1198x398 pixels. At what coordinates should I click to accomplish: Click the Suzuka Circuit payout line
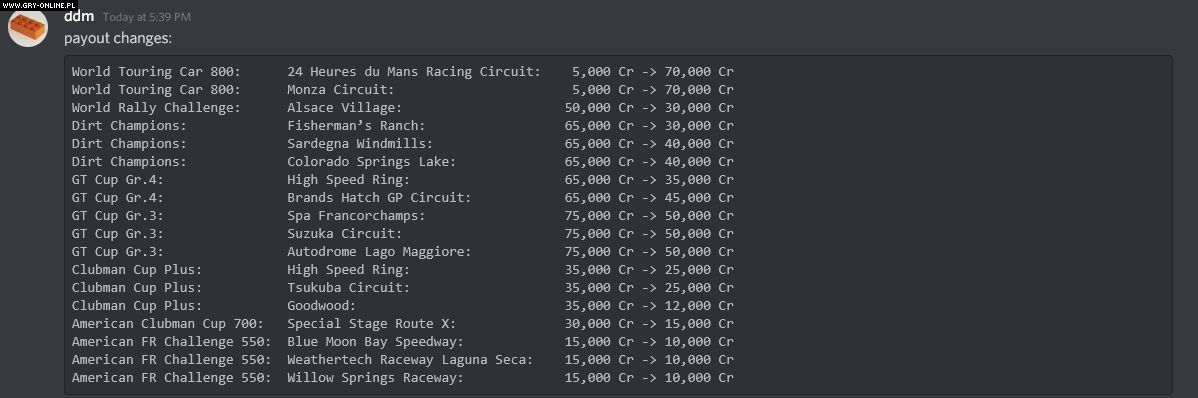point(403,234)
